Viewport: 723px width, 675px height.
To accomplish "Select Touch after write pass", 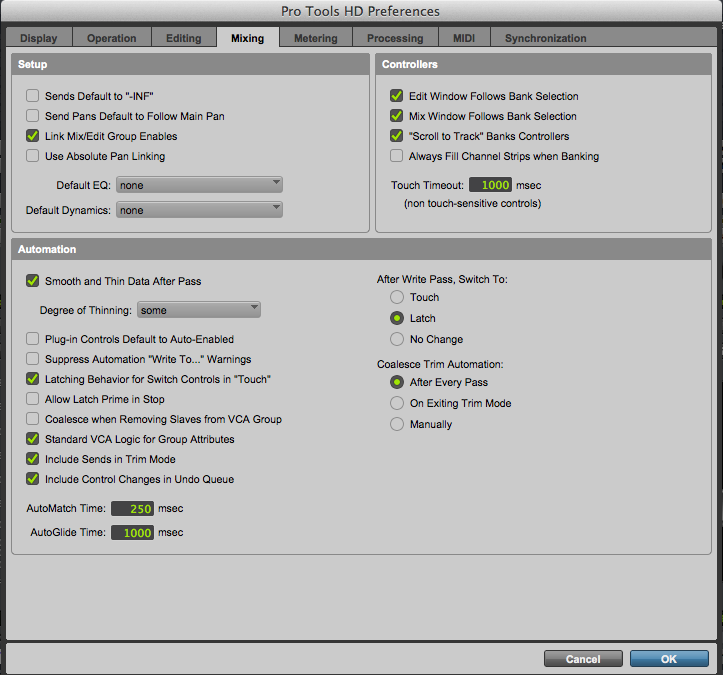I will (397, 297).
